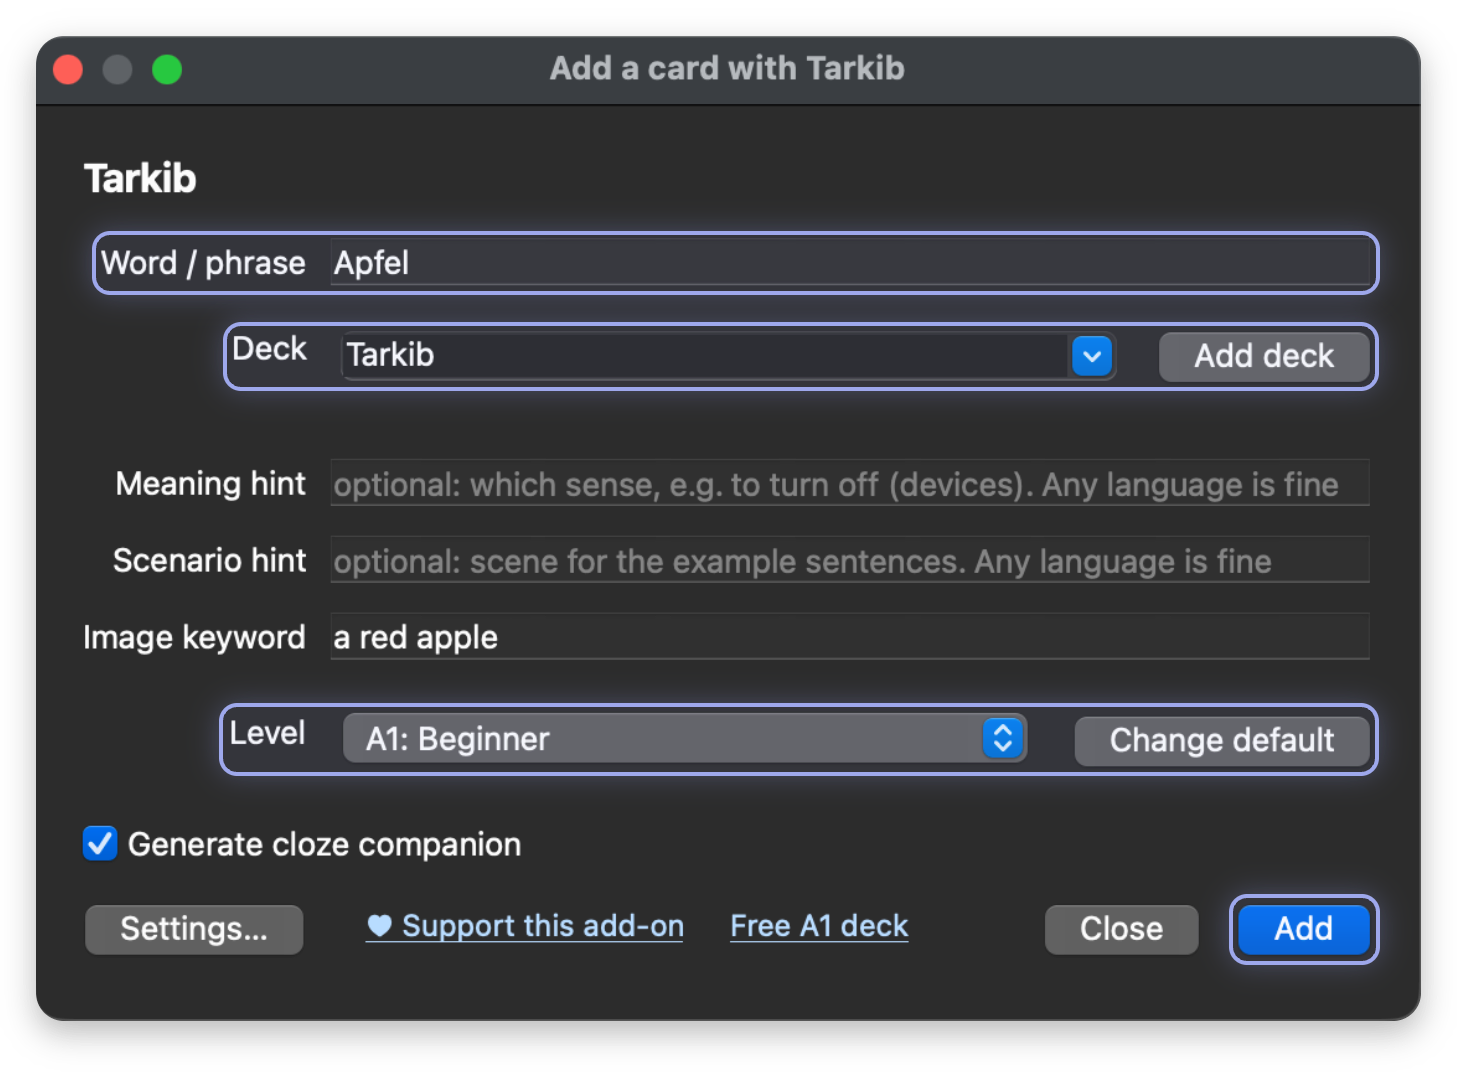Click the Word / phrase field containing Apfel
The width and height of the screenshot is (1458, 1072).
point(850,263)
